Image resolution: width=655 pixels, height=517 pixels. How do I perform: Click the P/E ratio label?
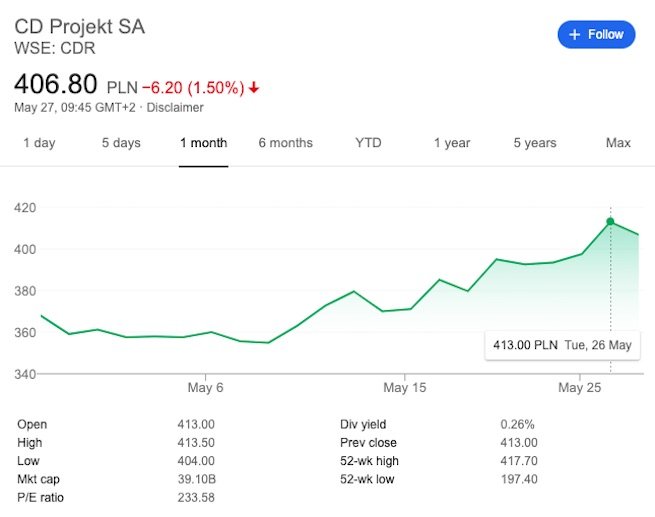click(41, 497)
